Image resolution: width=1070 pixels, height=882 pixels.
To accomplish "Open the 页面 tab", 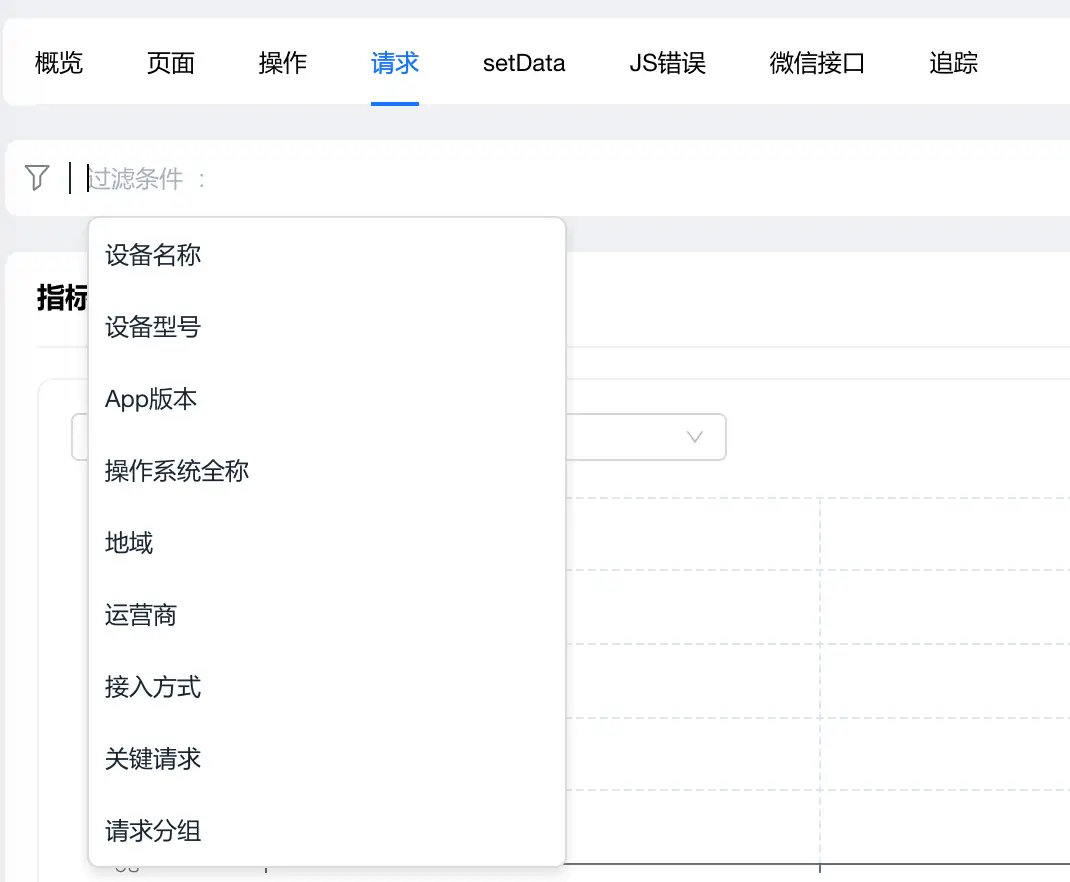I will tap(171, 64).
